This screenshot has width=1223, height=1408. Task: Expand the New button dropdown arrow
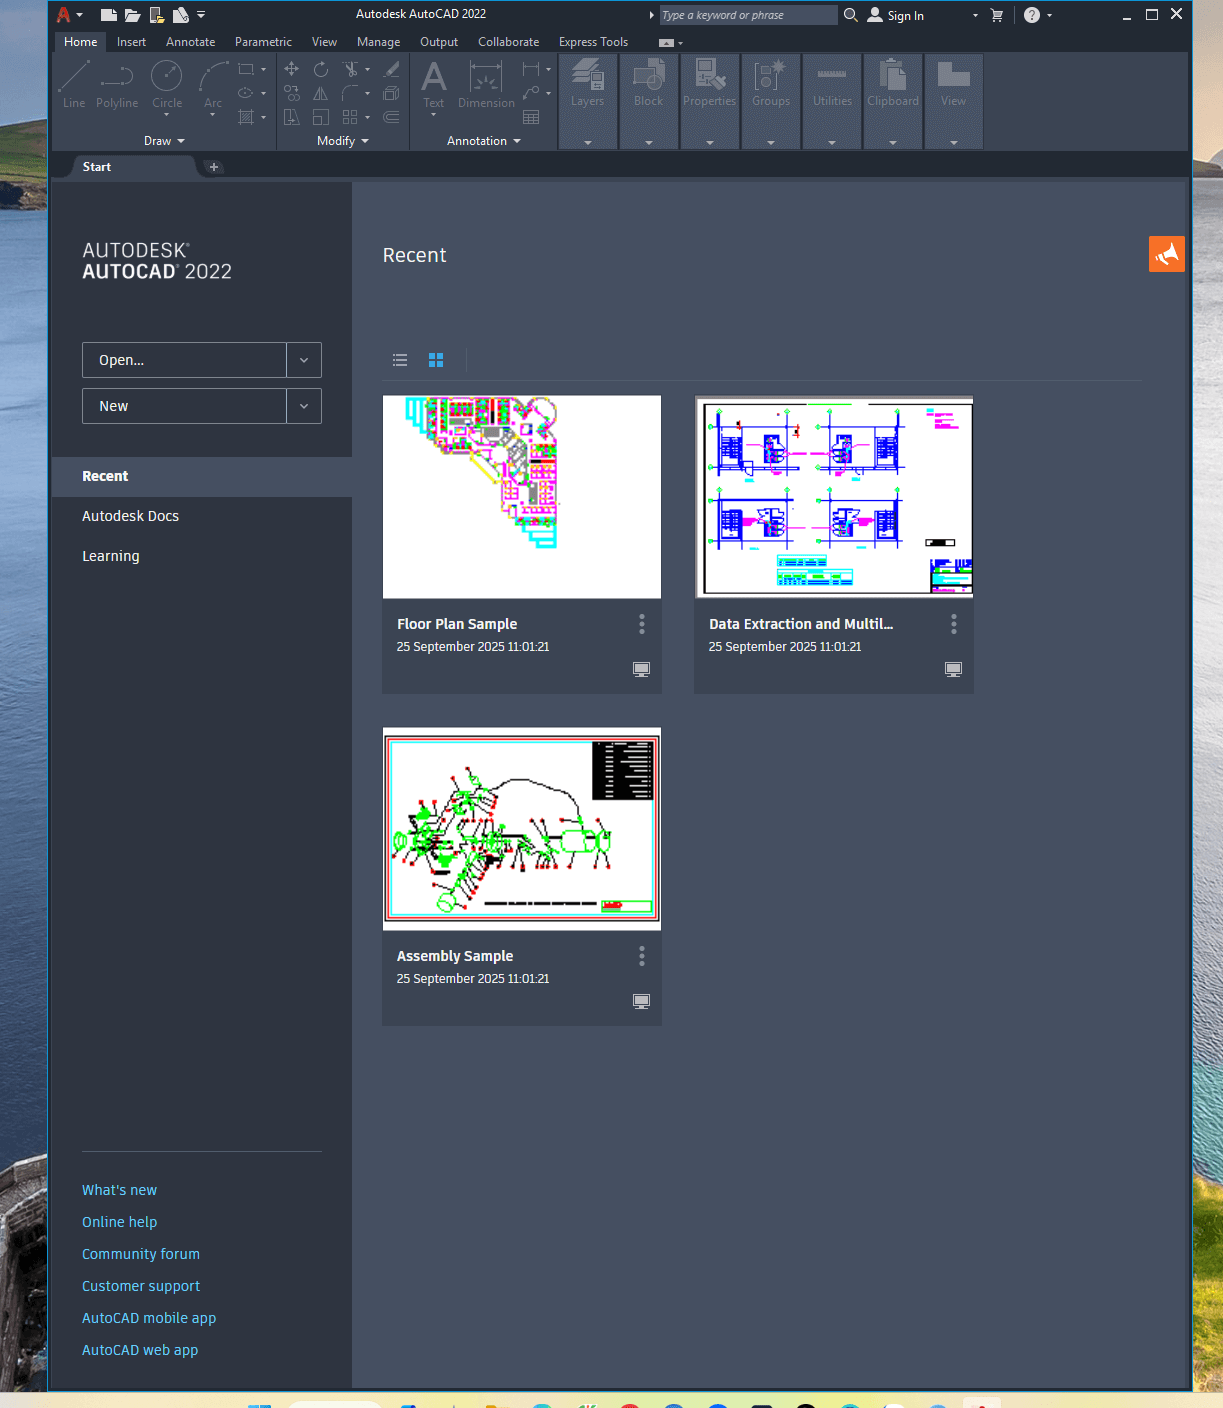click(304, 406)
